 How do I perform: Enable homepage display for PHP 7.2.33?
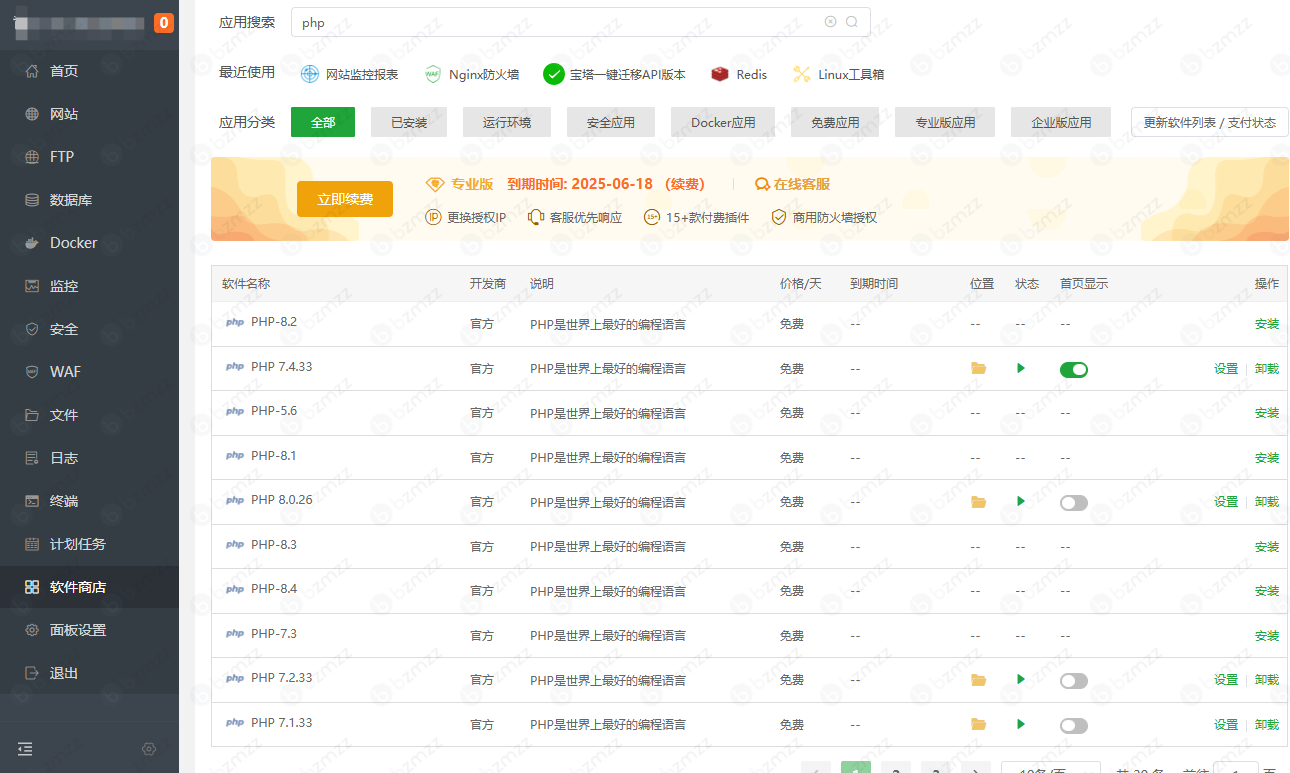tap(1074, 681)
